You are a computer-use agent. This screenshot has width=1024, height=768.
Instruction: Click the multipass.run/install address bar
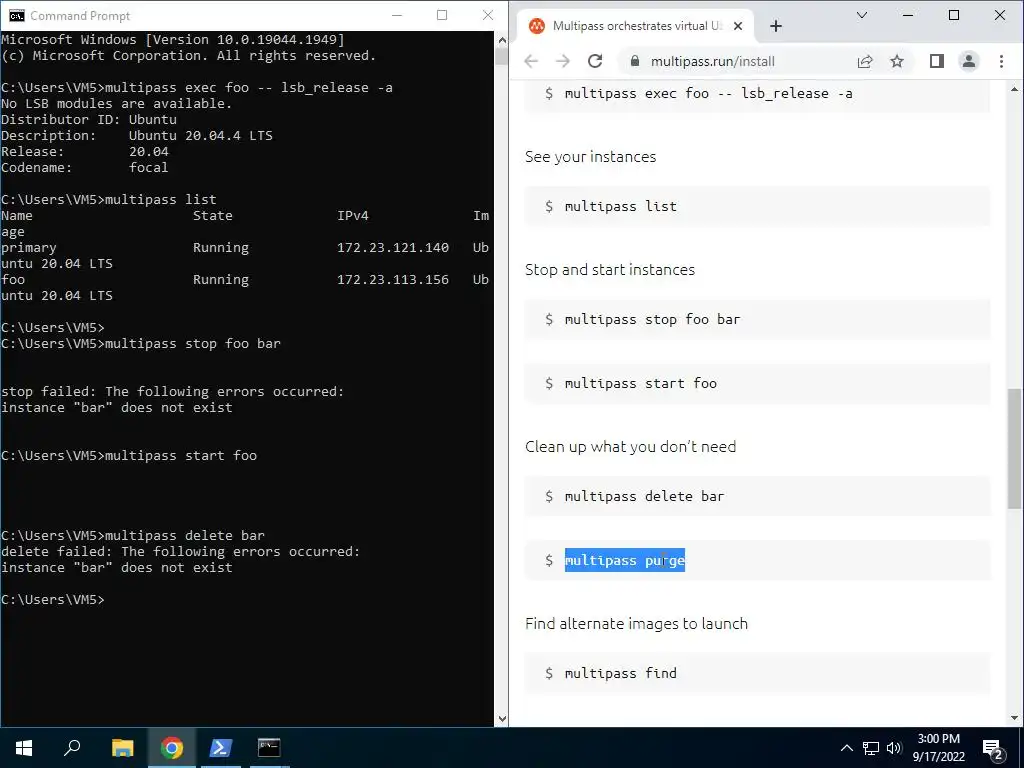coord(712,61)
